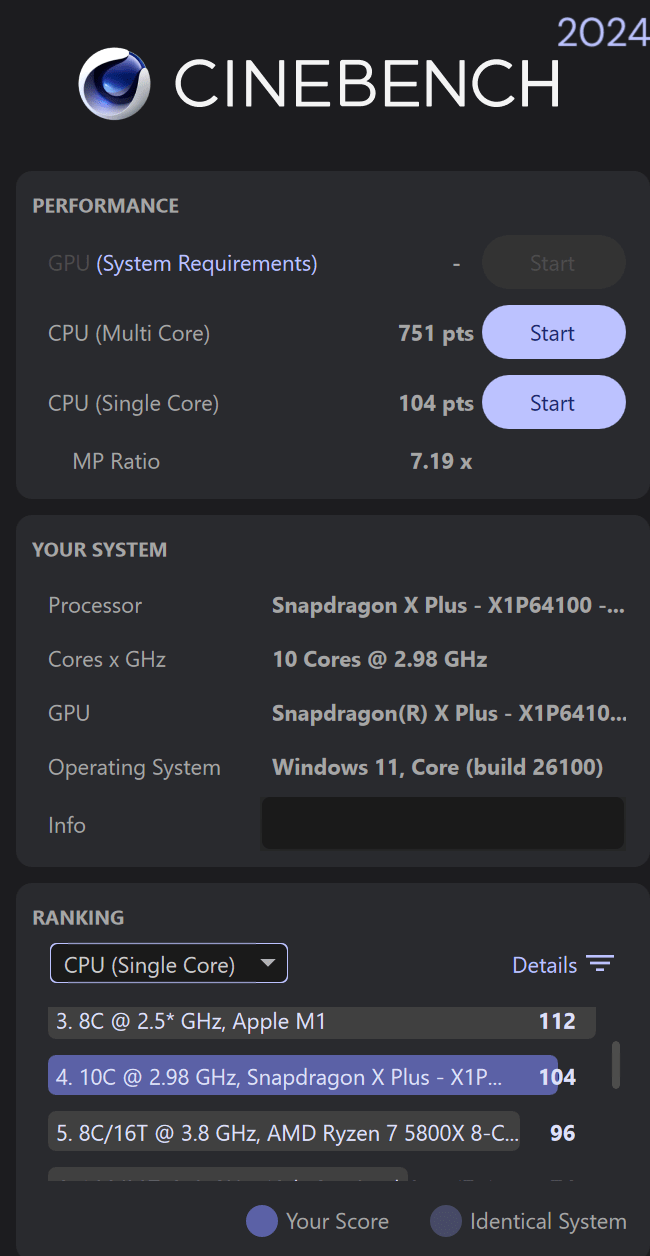Image resolution: width=650 pixels, height=1256 pixels.
Task: Select the Snapdragon X Plus ranking bar
Action: [302, 1077]
